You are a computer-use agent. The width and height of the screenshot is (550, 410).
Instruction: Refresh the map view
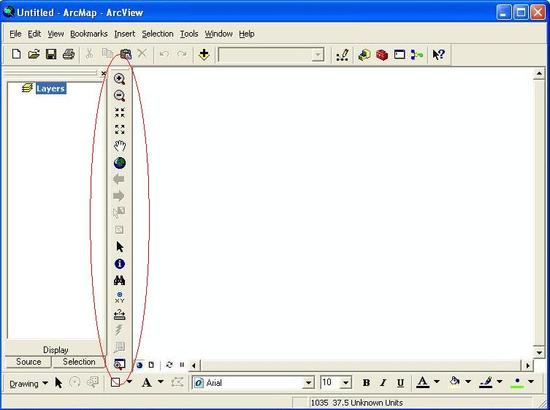[169, 365]
